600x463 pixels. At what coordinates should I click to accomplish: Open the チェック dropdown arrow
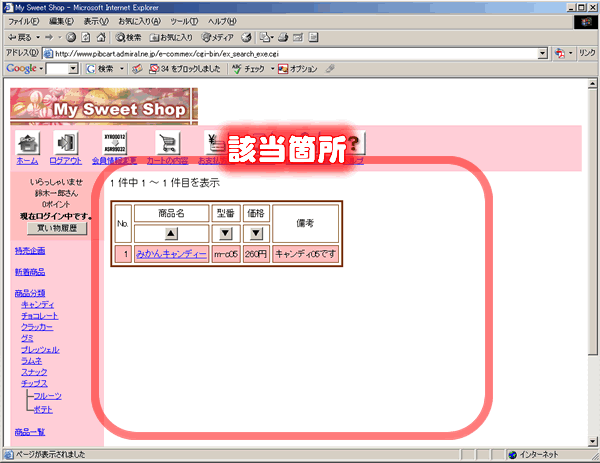coord(272,69)
